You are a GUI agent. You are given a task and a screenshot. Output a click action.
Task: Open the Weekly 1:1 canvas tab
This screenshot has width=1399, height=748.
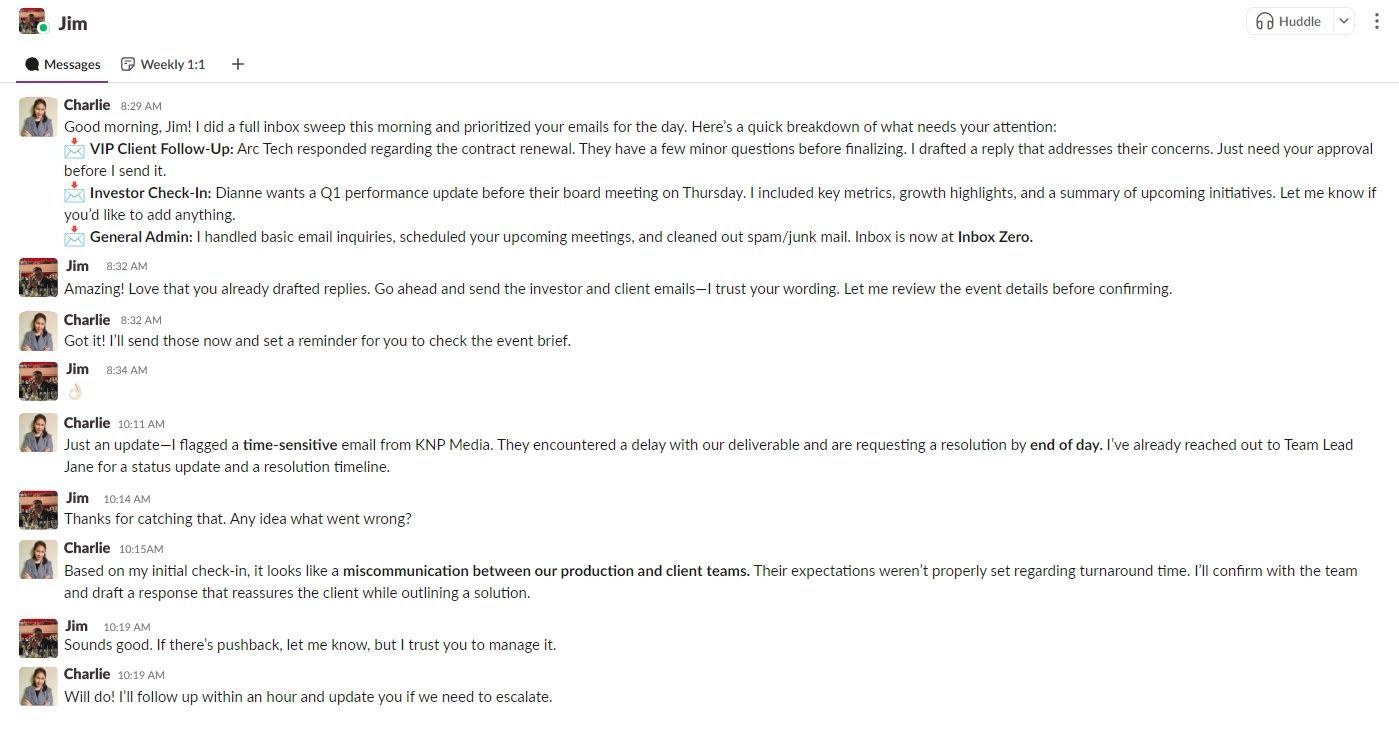tap(163, 64)
